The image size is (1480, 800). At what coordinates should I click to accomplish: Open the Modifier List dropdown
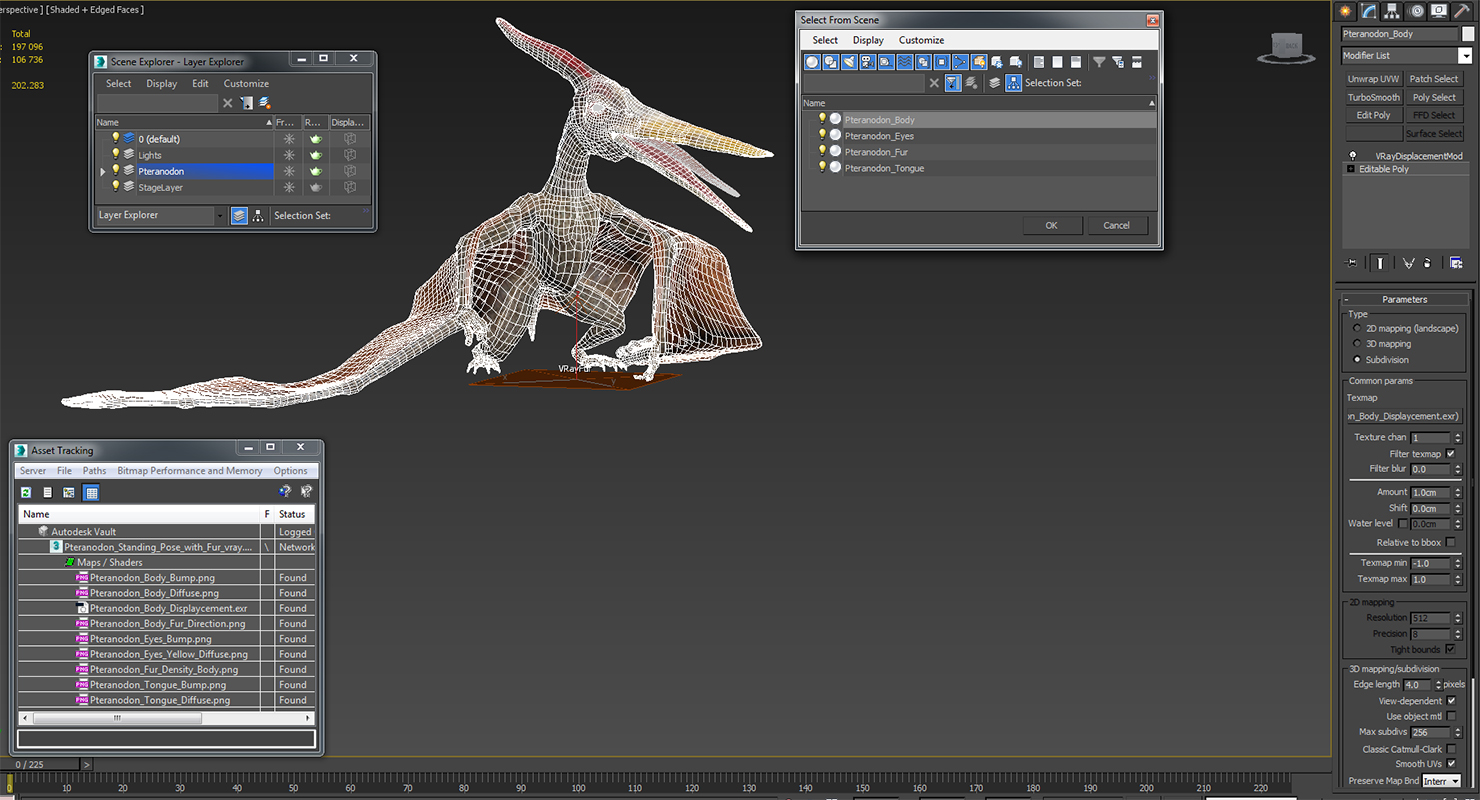(x=1465, y=56)
